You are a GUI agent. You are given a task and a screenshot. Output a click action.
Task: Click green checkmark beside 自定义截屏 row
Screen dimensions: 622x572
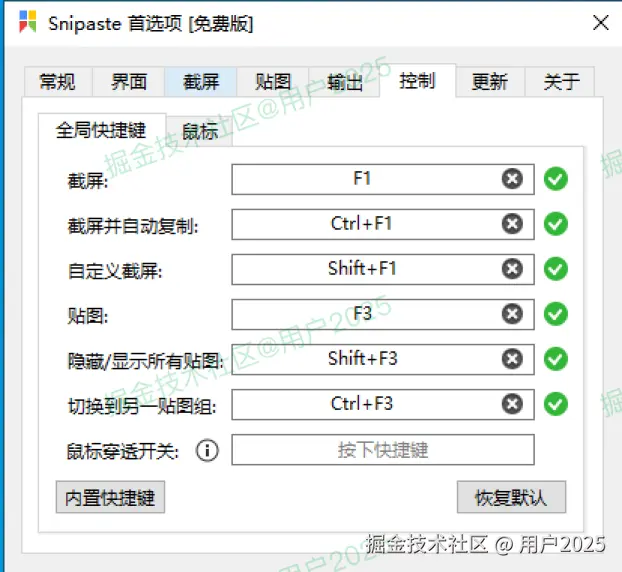click(555, 269)
